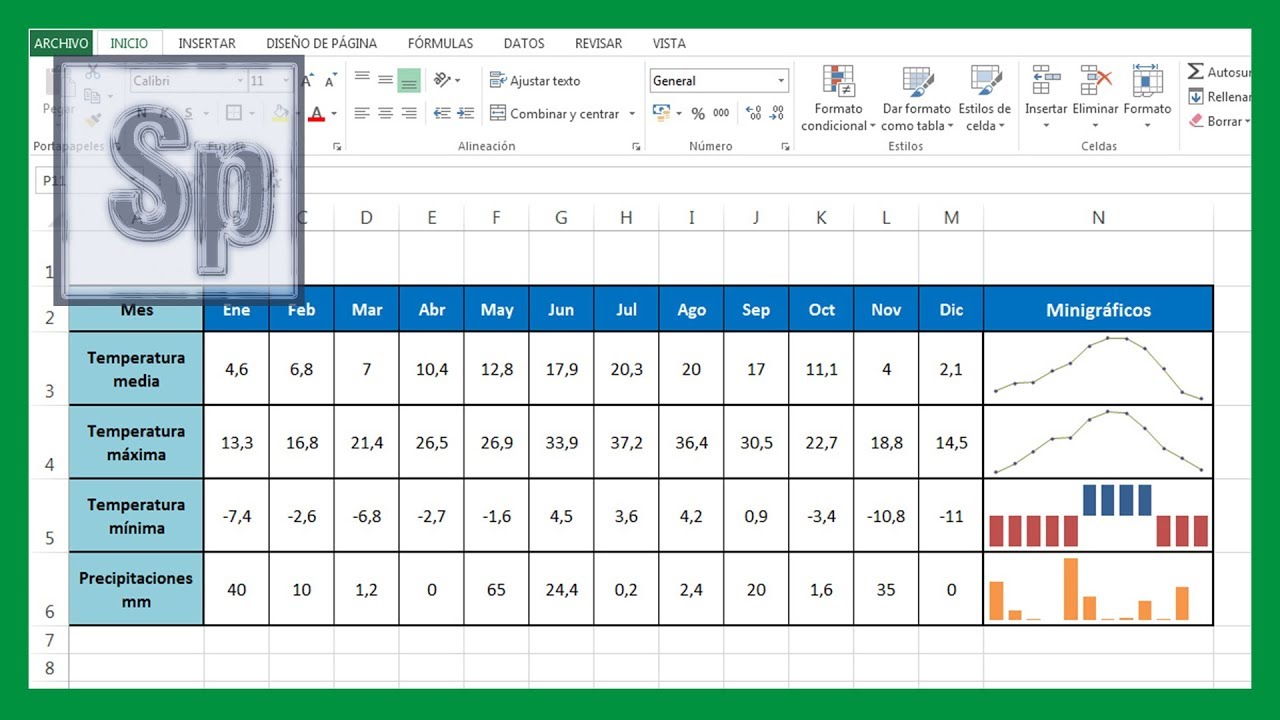Toggle Ajustar texto wrapping
Viewport: 1280px width, 720px height.
tap(535, 81)
